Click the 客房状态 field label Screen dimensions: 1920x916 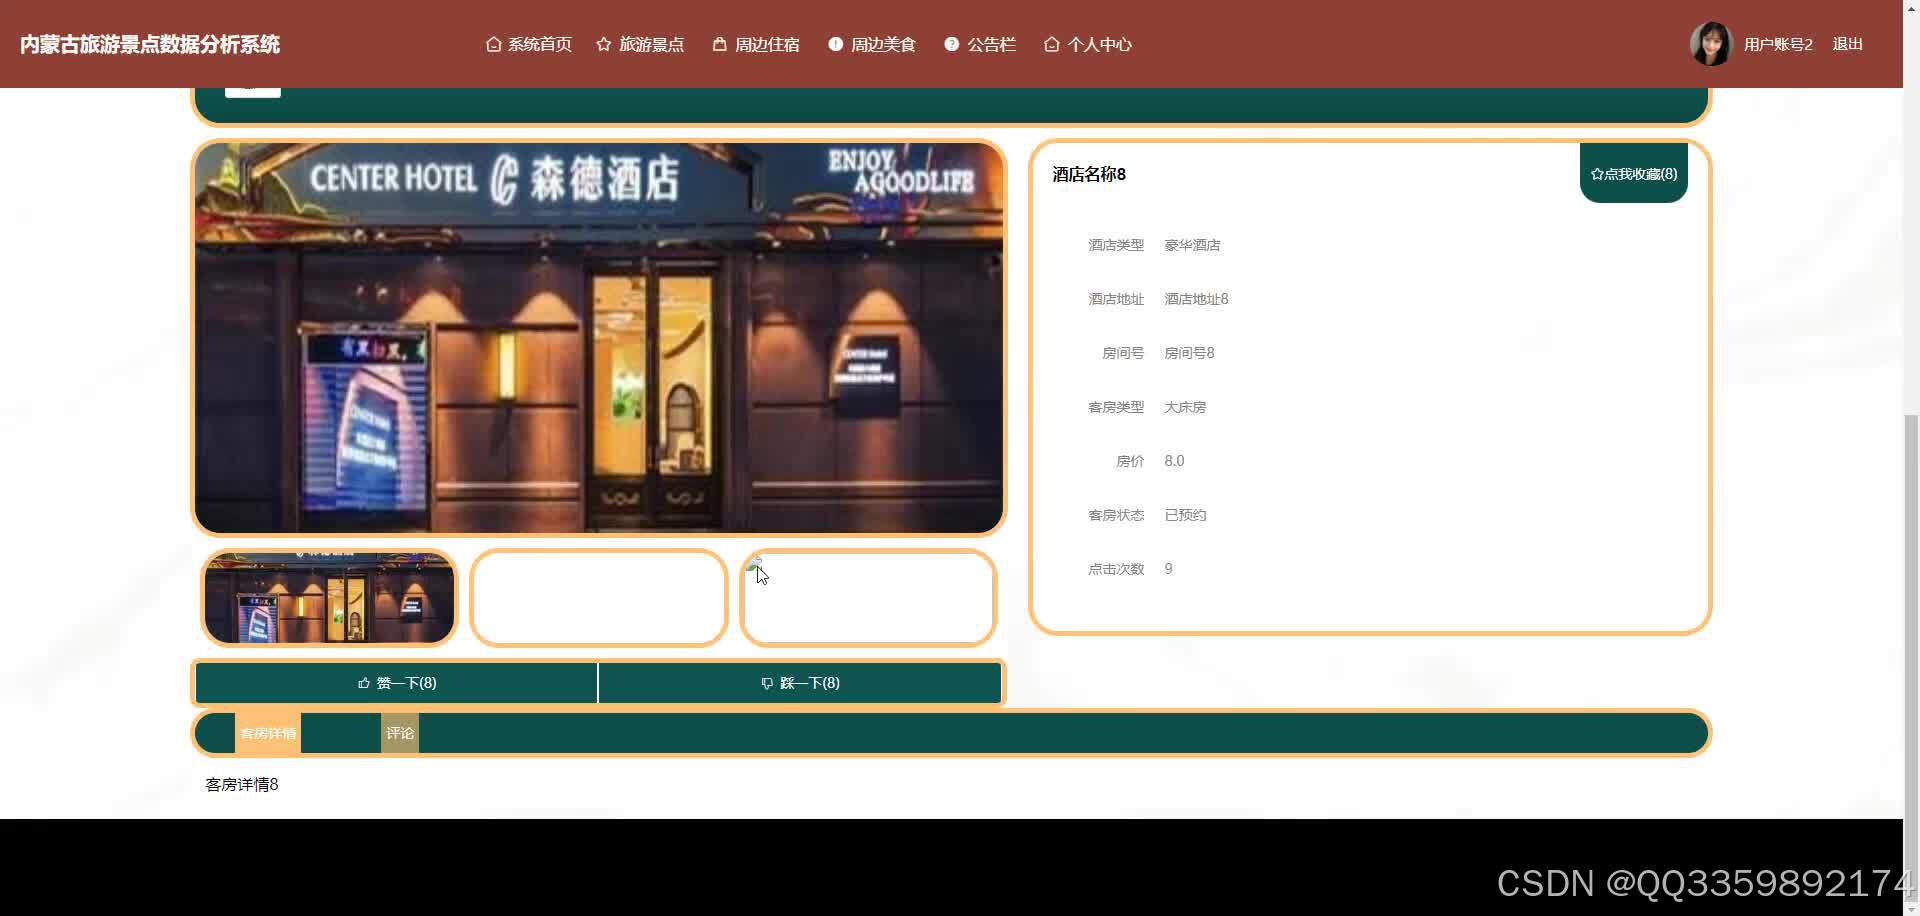click(x=1116, y=515)
